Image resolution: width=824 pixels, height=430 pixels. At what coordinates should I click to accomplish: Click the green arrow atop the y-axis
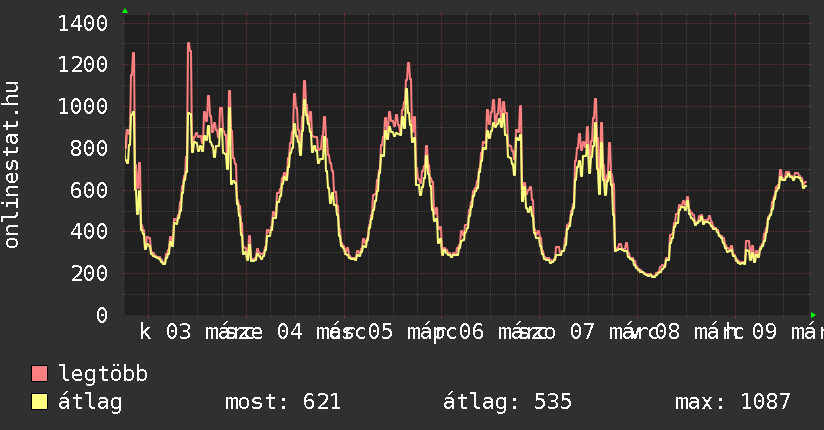125,11
